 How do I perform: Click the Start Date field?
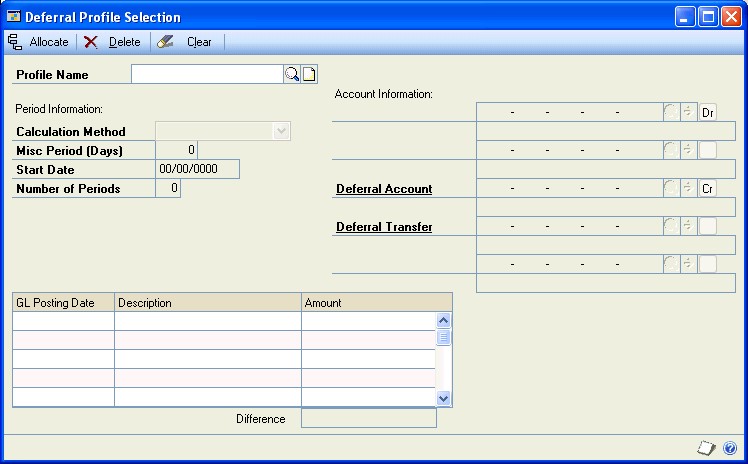click(x=197, y=169)
